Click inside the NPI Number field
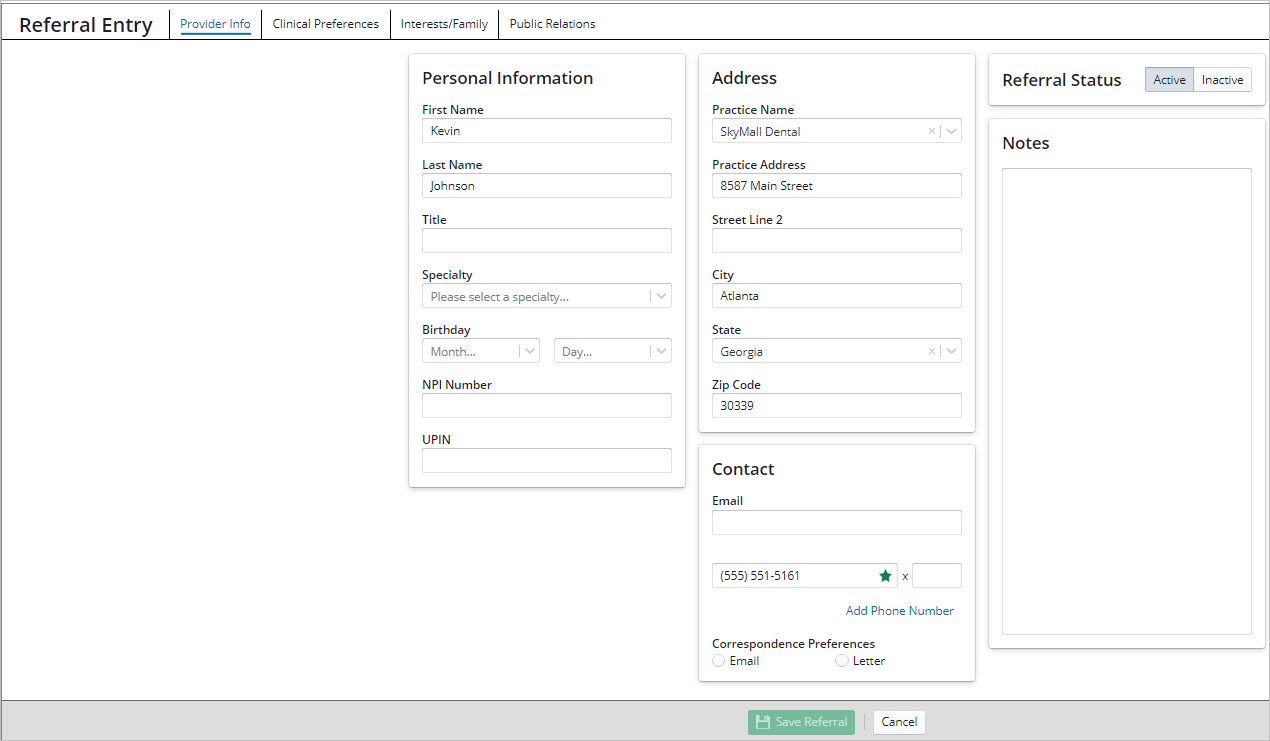This screenshot has height=741, width=1270. coord(546,405)
